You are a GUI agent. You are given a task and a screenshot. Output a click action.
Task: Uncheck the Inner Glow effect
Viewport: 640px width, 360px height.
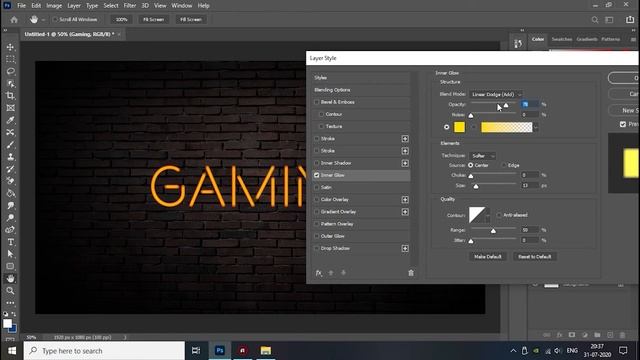(x=317, y=175)
